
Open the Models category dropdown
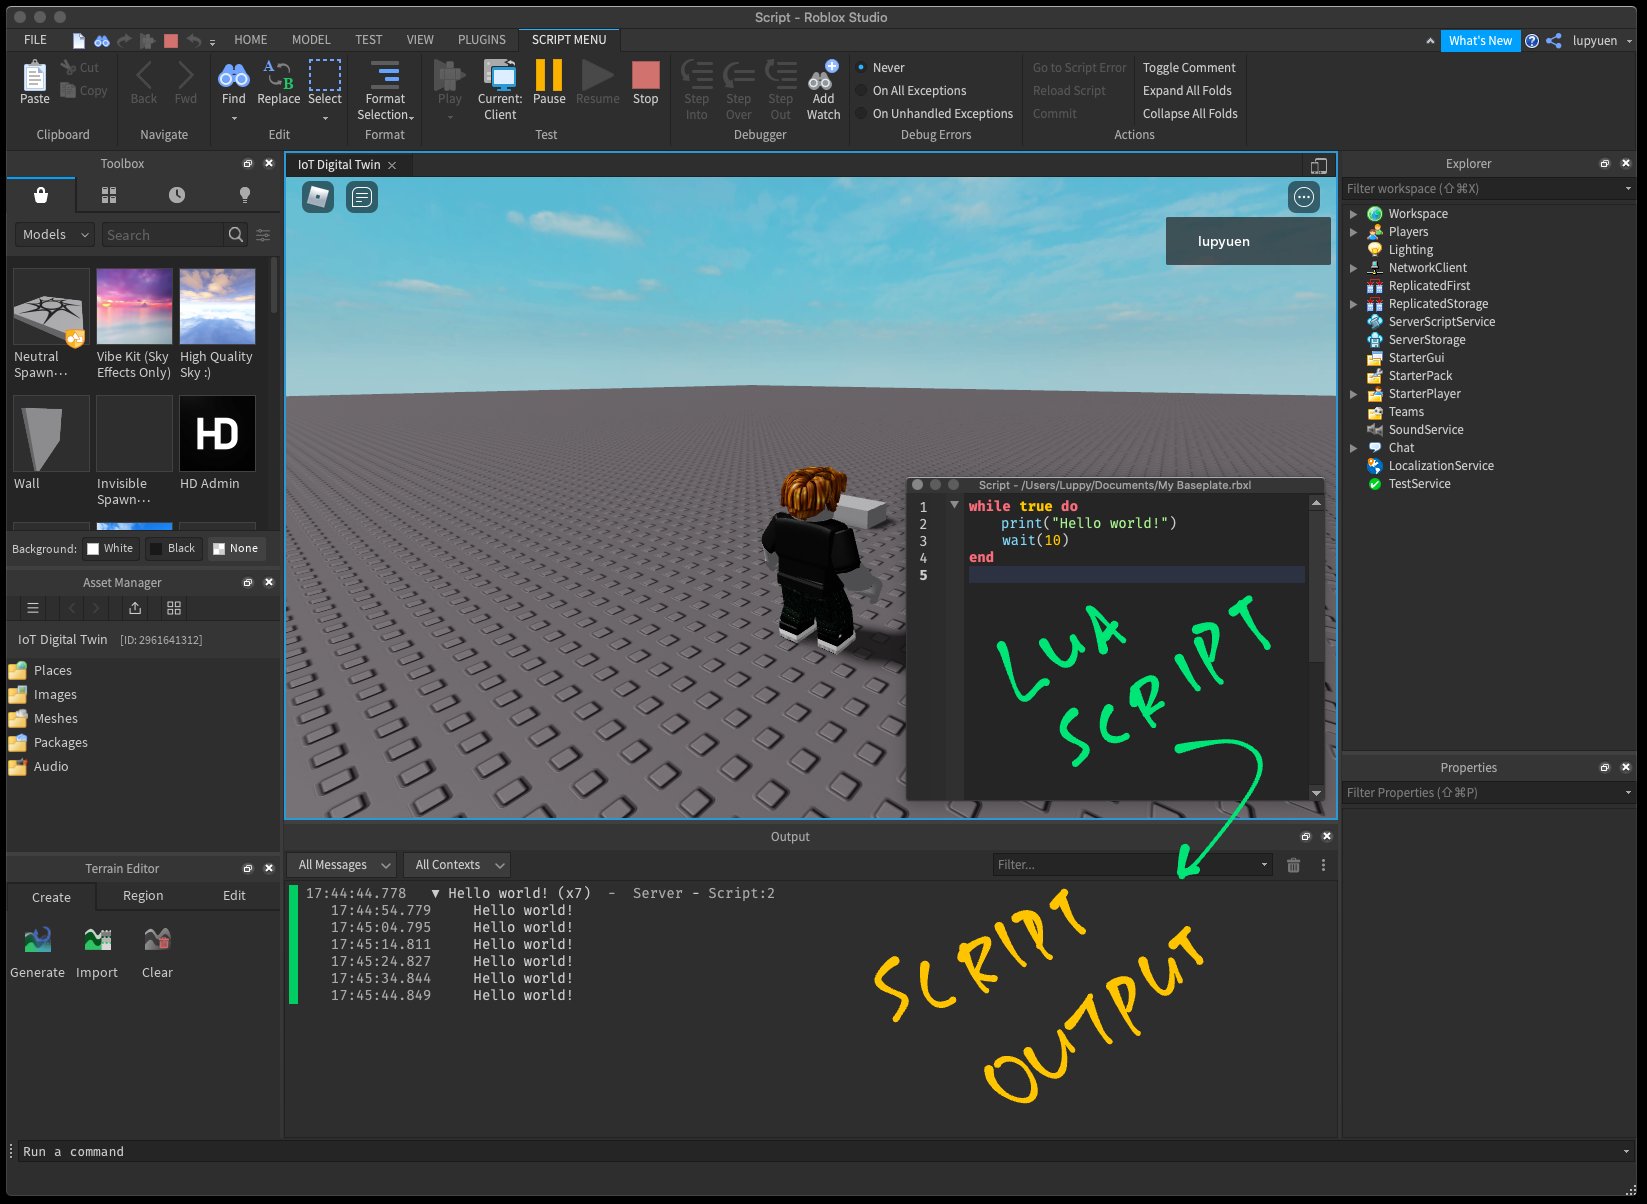coord(54,234)
